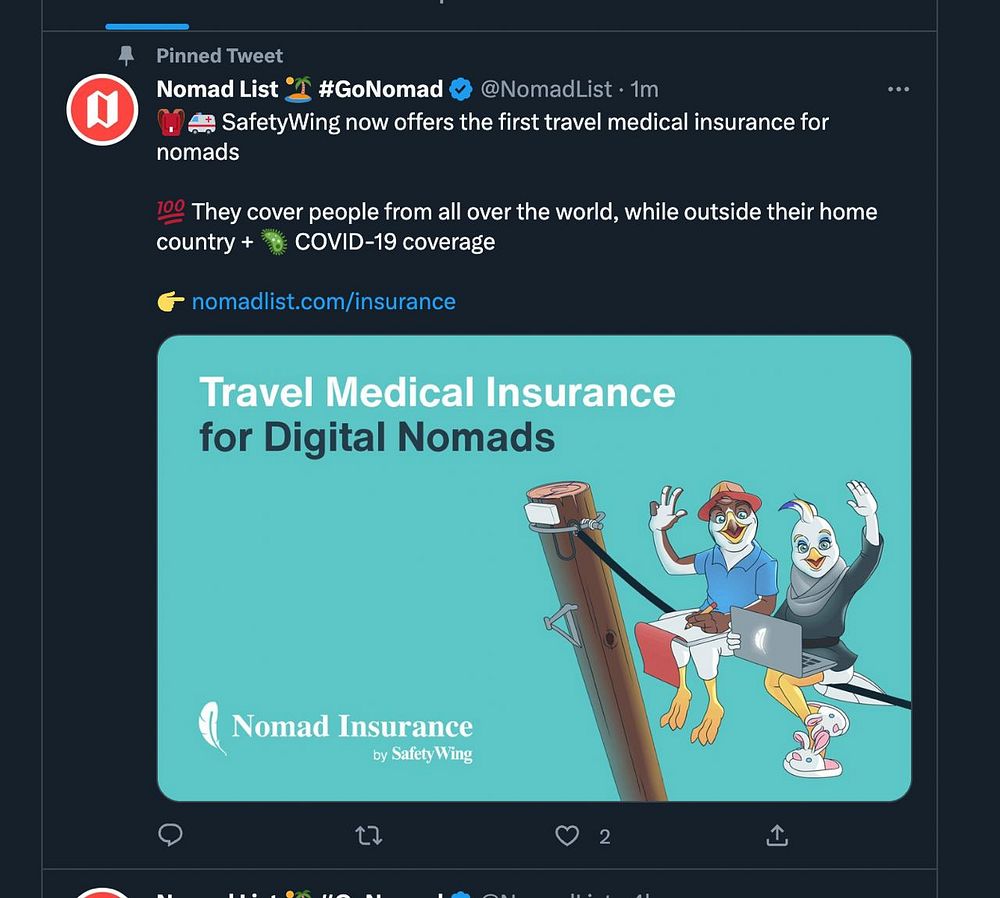Viewport: 1000px width, 898px height.
Task: Click the Nomad Insurance logo in the card
Action: click(336, 735)
